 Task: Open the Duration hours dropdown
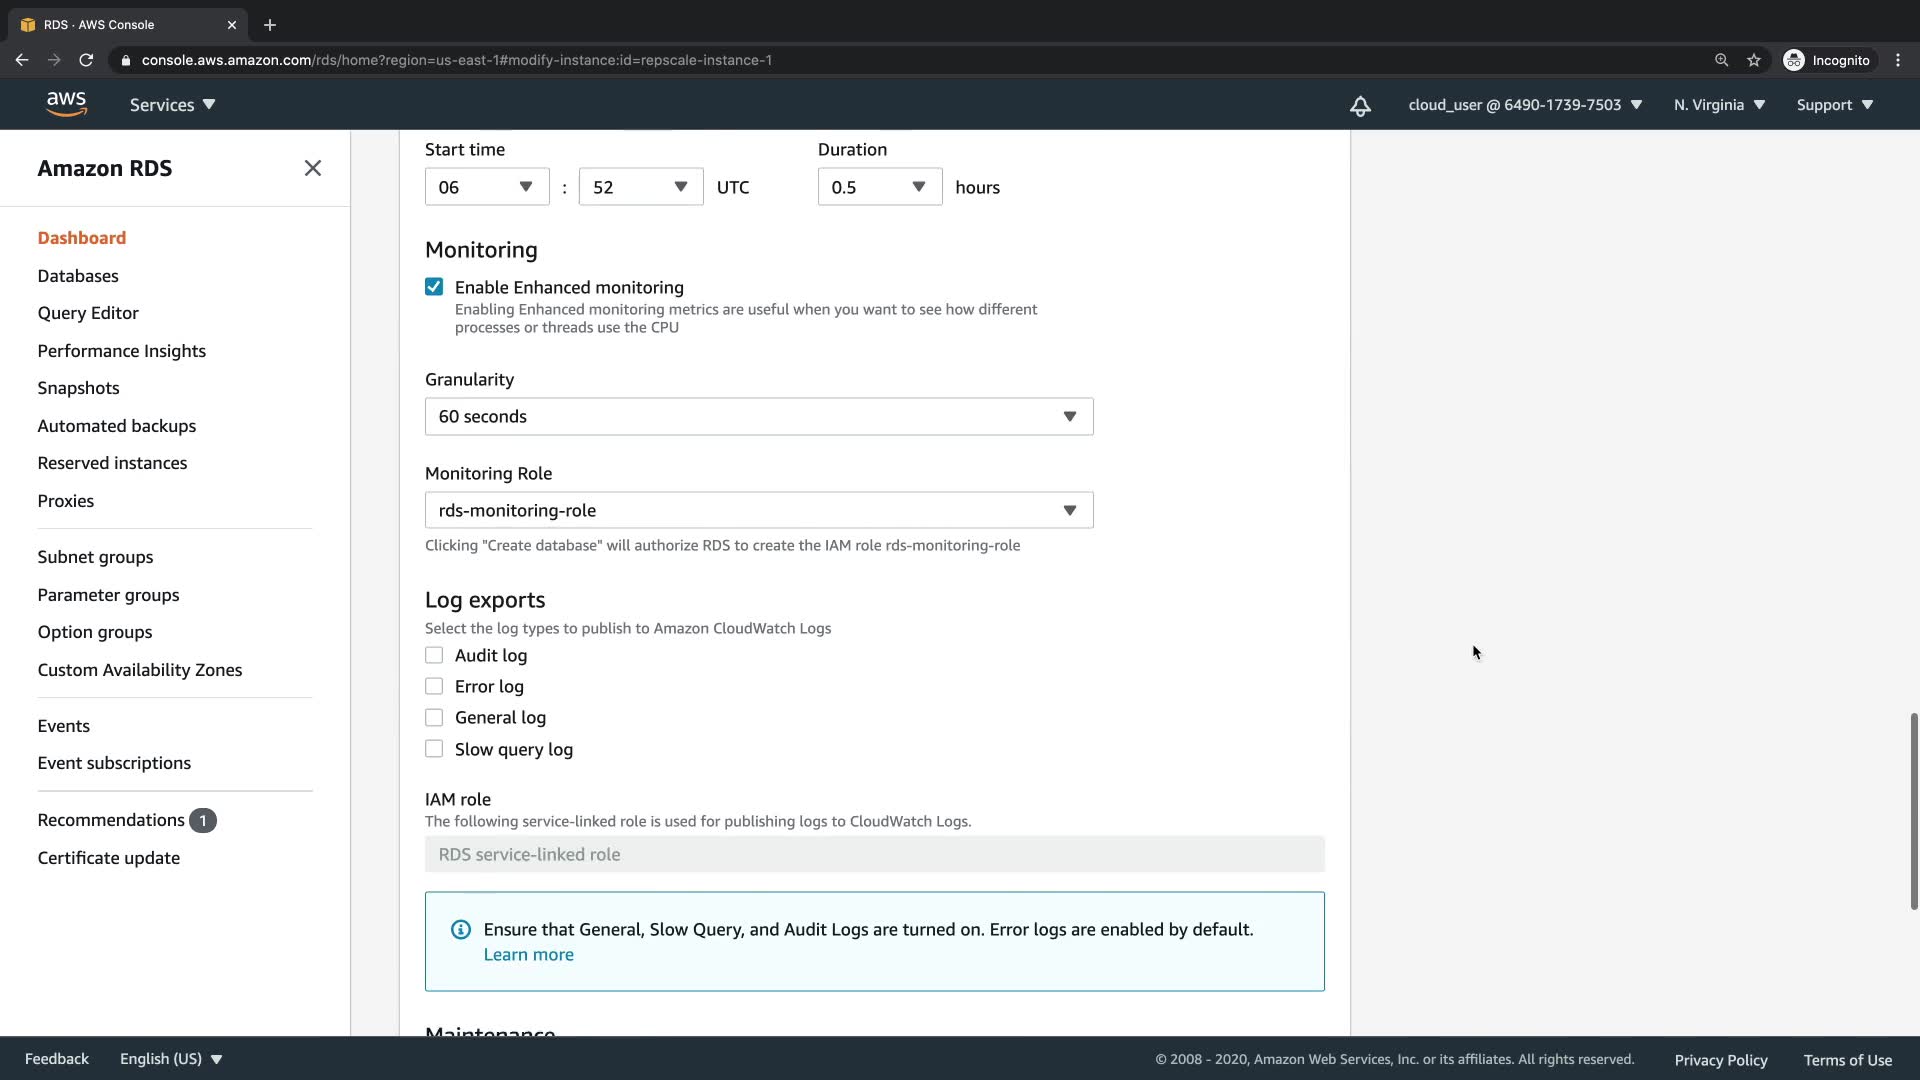coord(879,187)
